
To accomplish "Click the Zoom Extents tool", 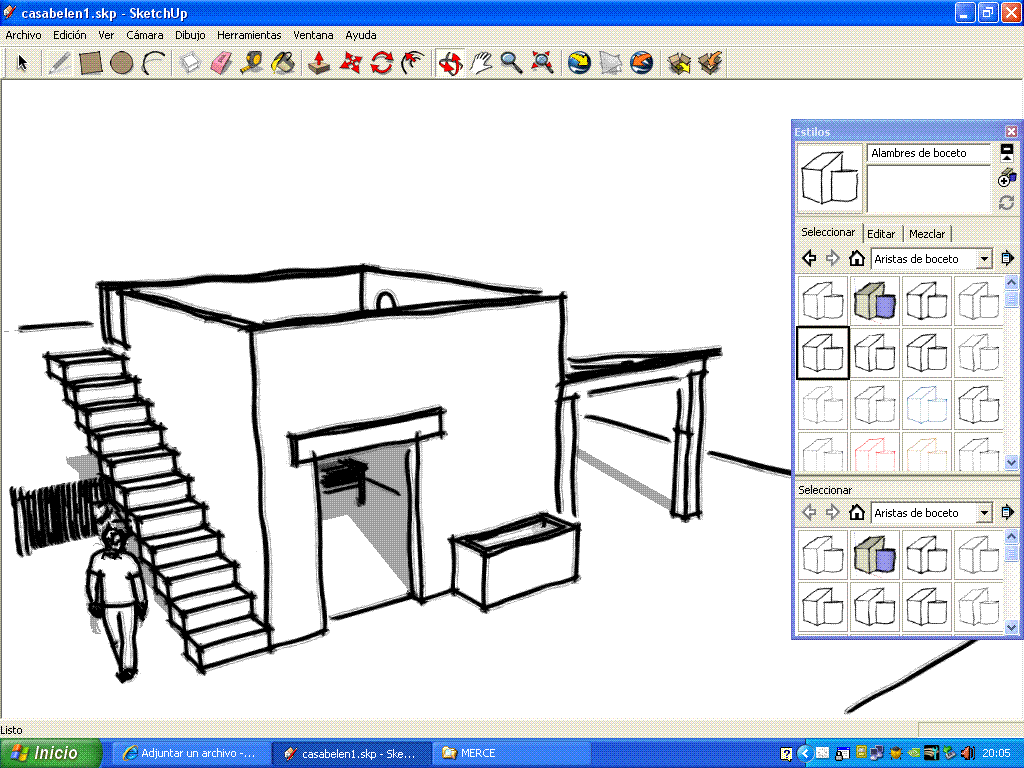I will (x=542, y=63).
